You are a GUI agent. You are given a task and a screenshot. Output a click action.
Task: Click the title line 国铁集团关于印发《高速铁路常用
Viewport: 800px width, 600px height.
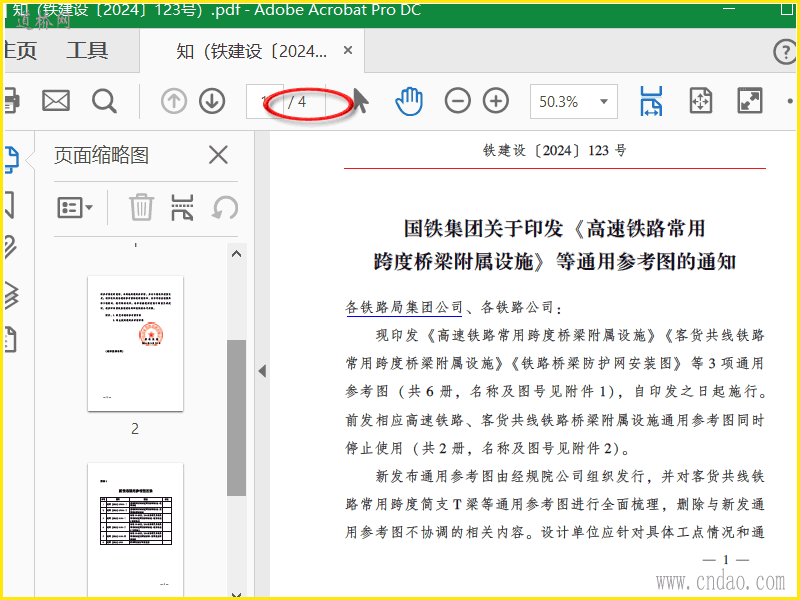555,228
